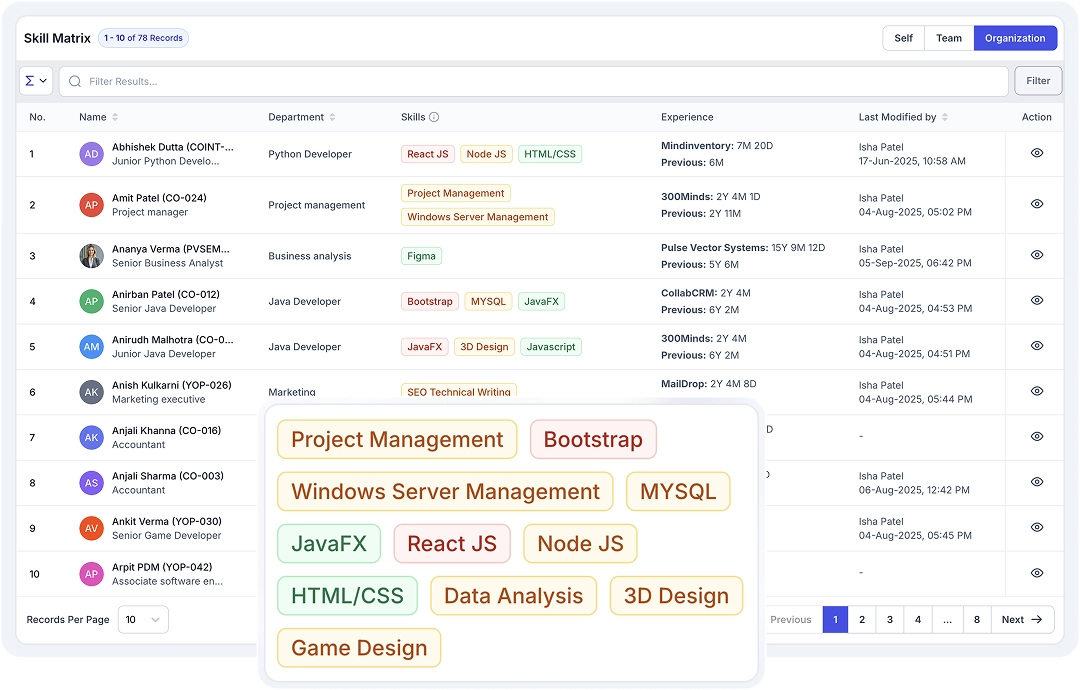Go to the Next page
Image resolution: width=1080 pixels, height=690 pixels.
point(1022,620)
